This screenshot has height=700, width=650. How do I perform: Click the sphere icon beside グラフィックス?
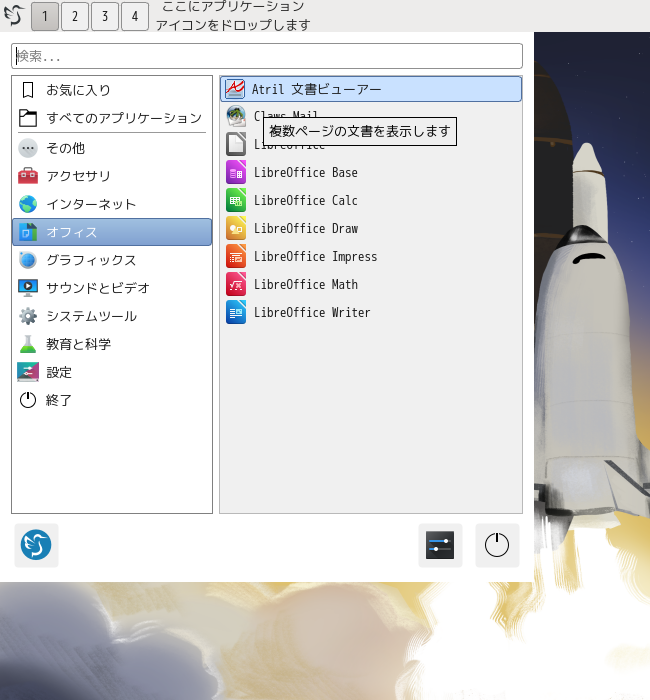coord(28,260)
